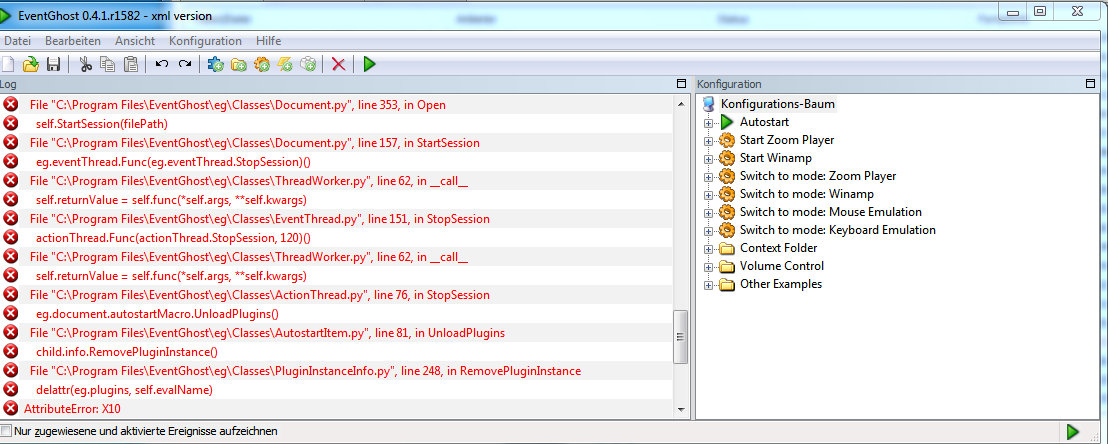Viewport: 1108px width, 444px height.
Task: Create a new configuration file
Action: click(x=7, y=64)
